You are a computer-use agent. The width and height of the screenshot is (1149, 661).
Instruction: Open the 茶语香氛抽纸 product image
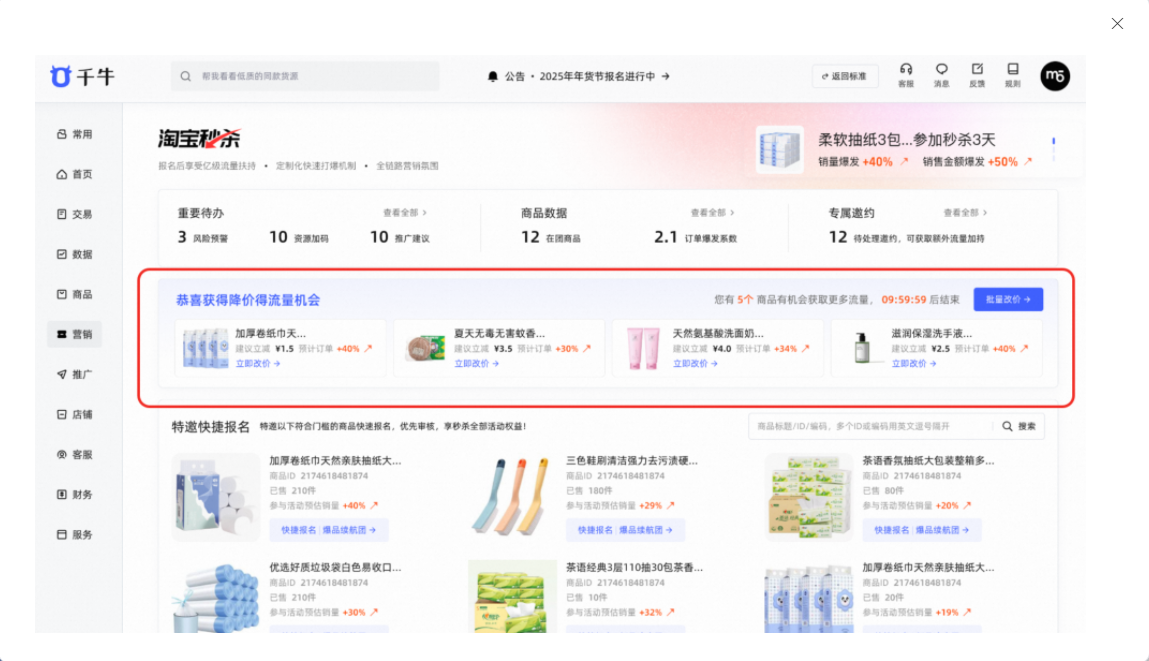coord(809,497)
